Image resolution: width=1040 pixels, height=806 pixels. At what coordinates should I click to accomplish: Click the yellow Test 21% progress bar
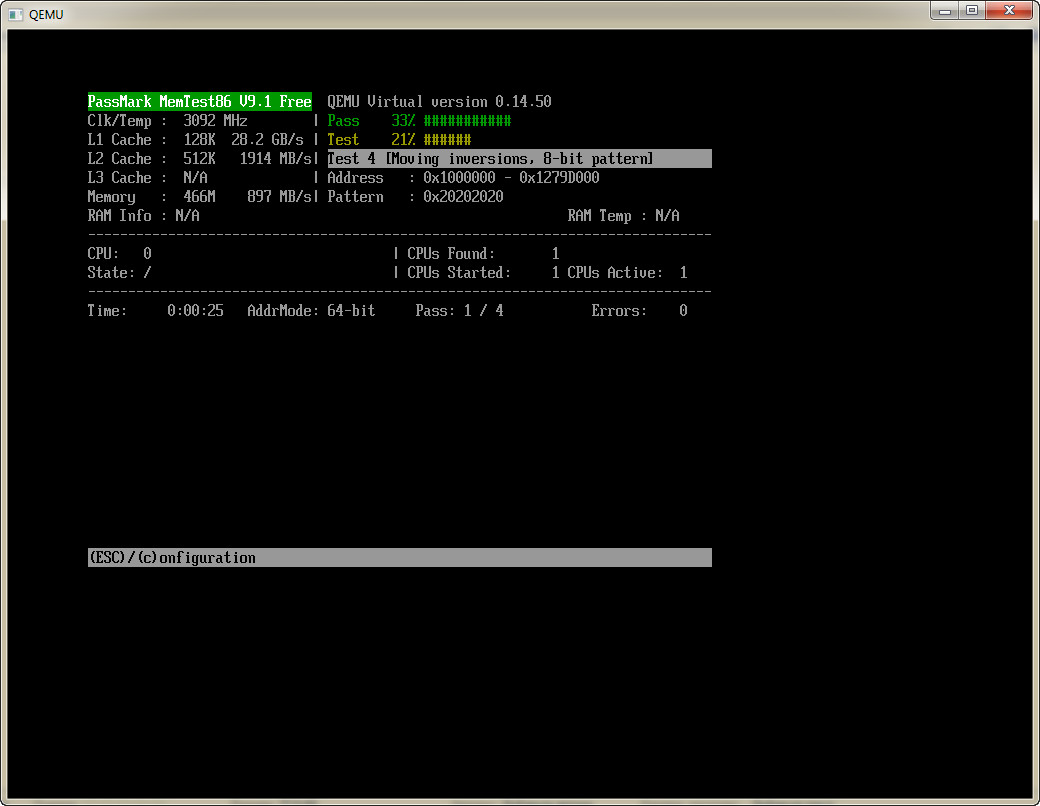coord(447,140)
